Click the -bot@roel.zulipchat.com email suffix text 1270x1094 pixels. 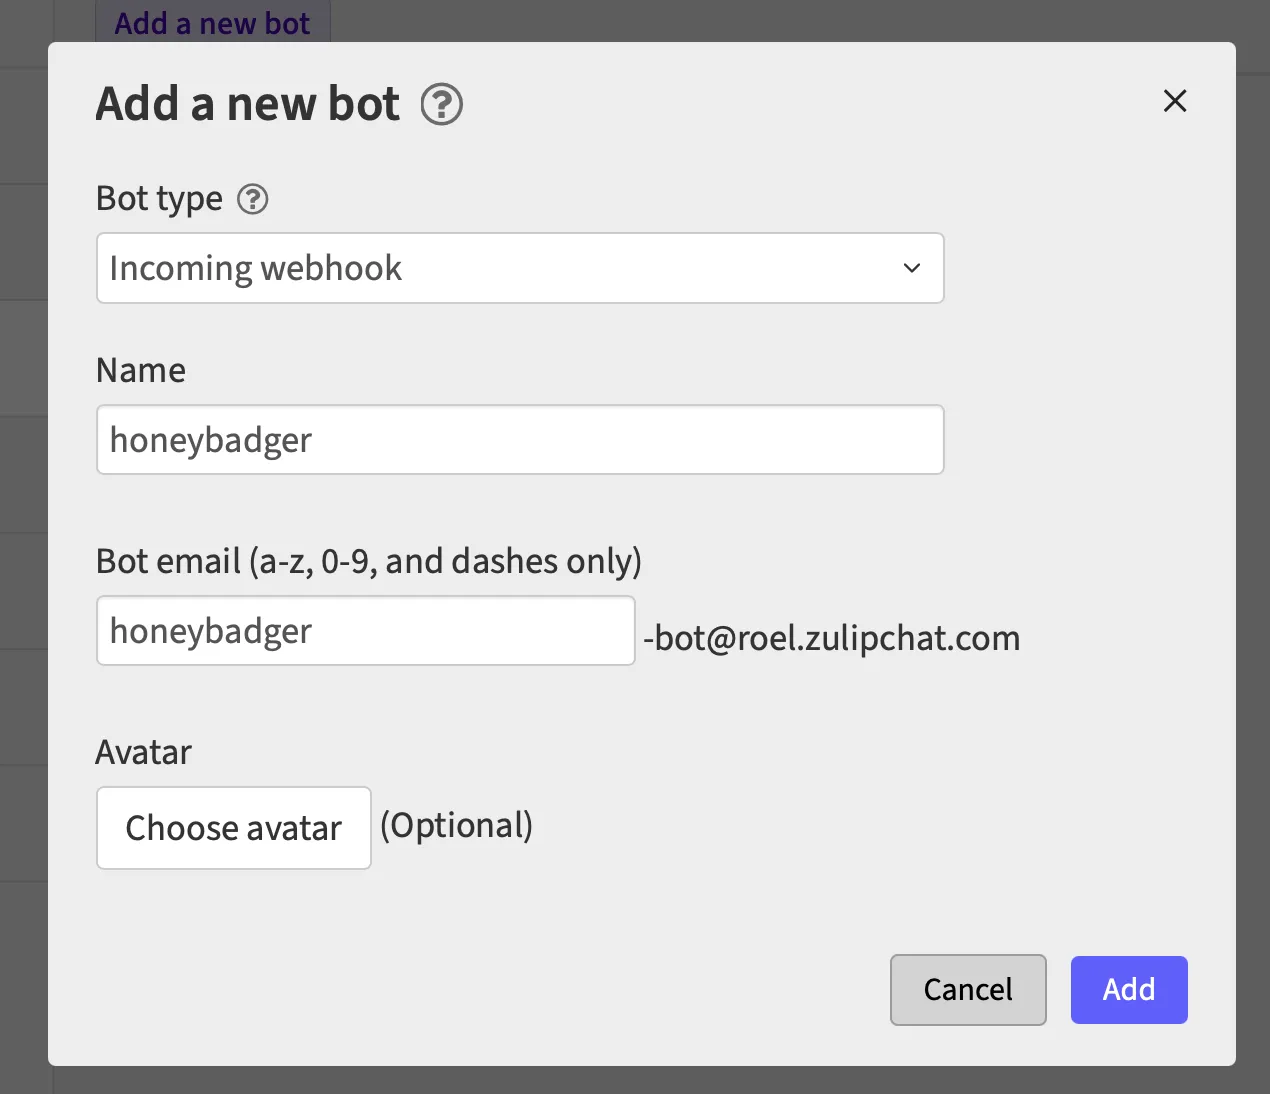833,637
